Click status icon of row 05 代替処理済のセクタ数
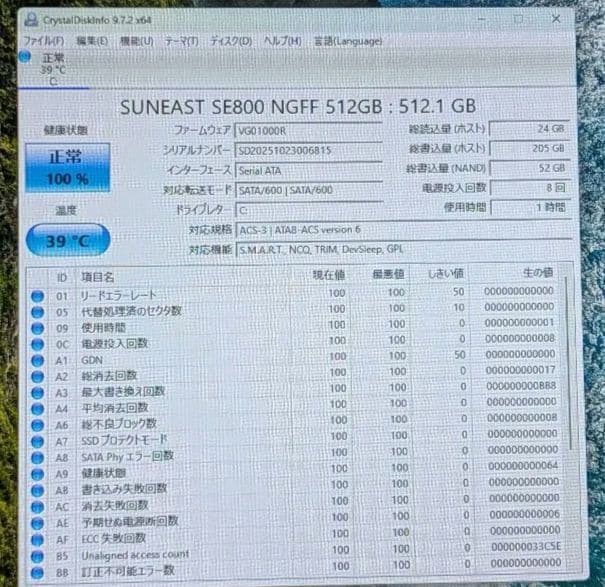 point(37,312)
